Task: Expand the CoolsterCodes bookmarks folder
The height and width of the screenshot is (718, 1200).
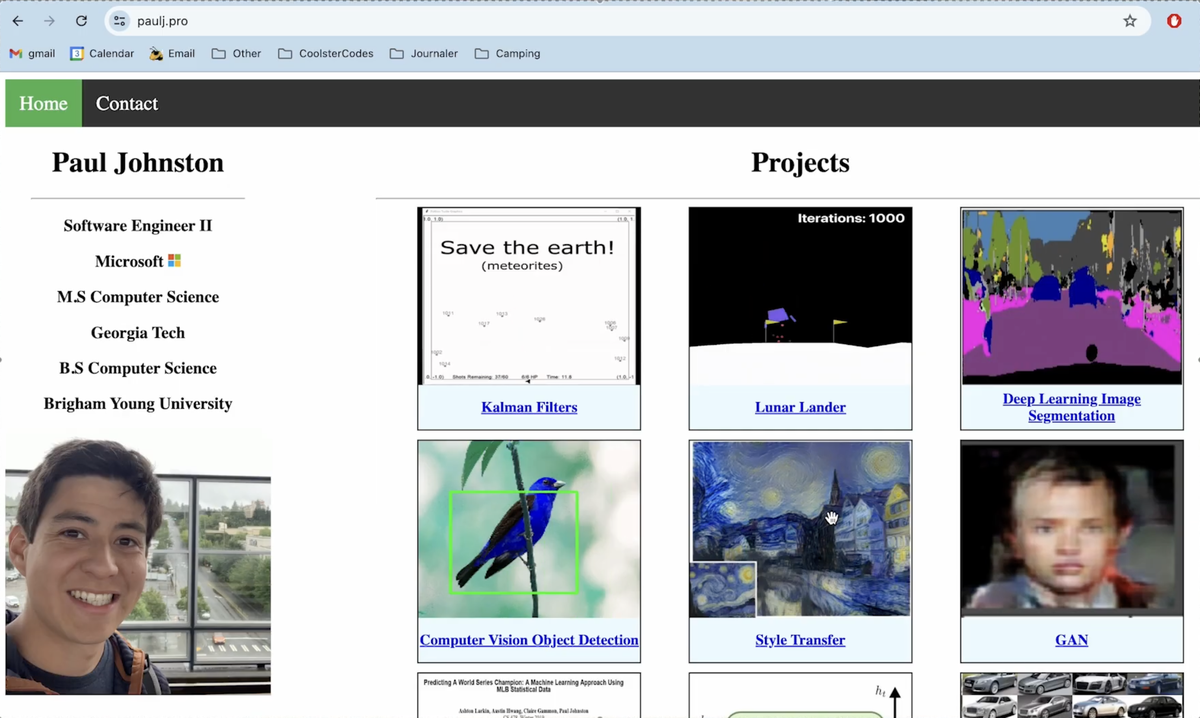Action: point(326,54)
